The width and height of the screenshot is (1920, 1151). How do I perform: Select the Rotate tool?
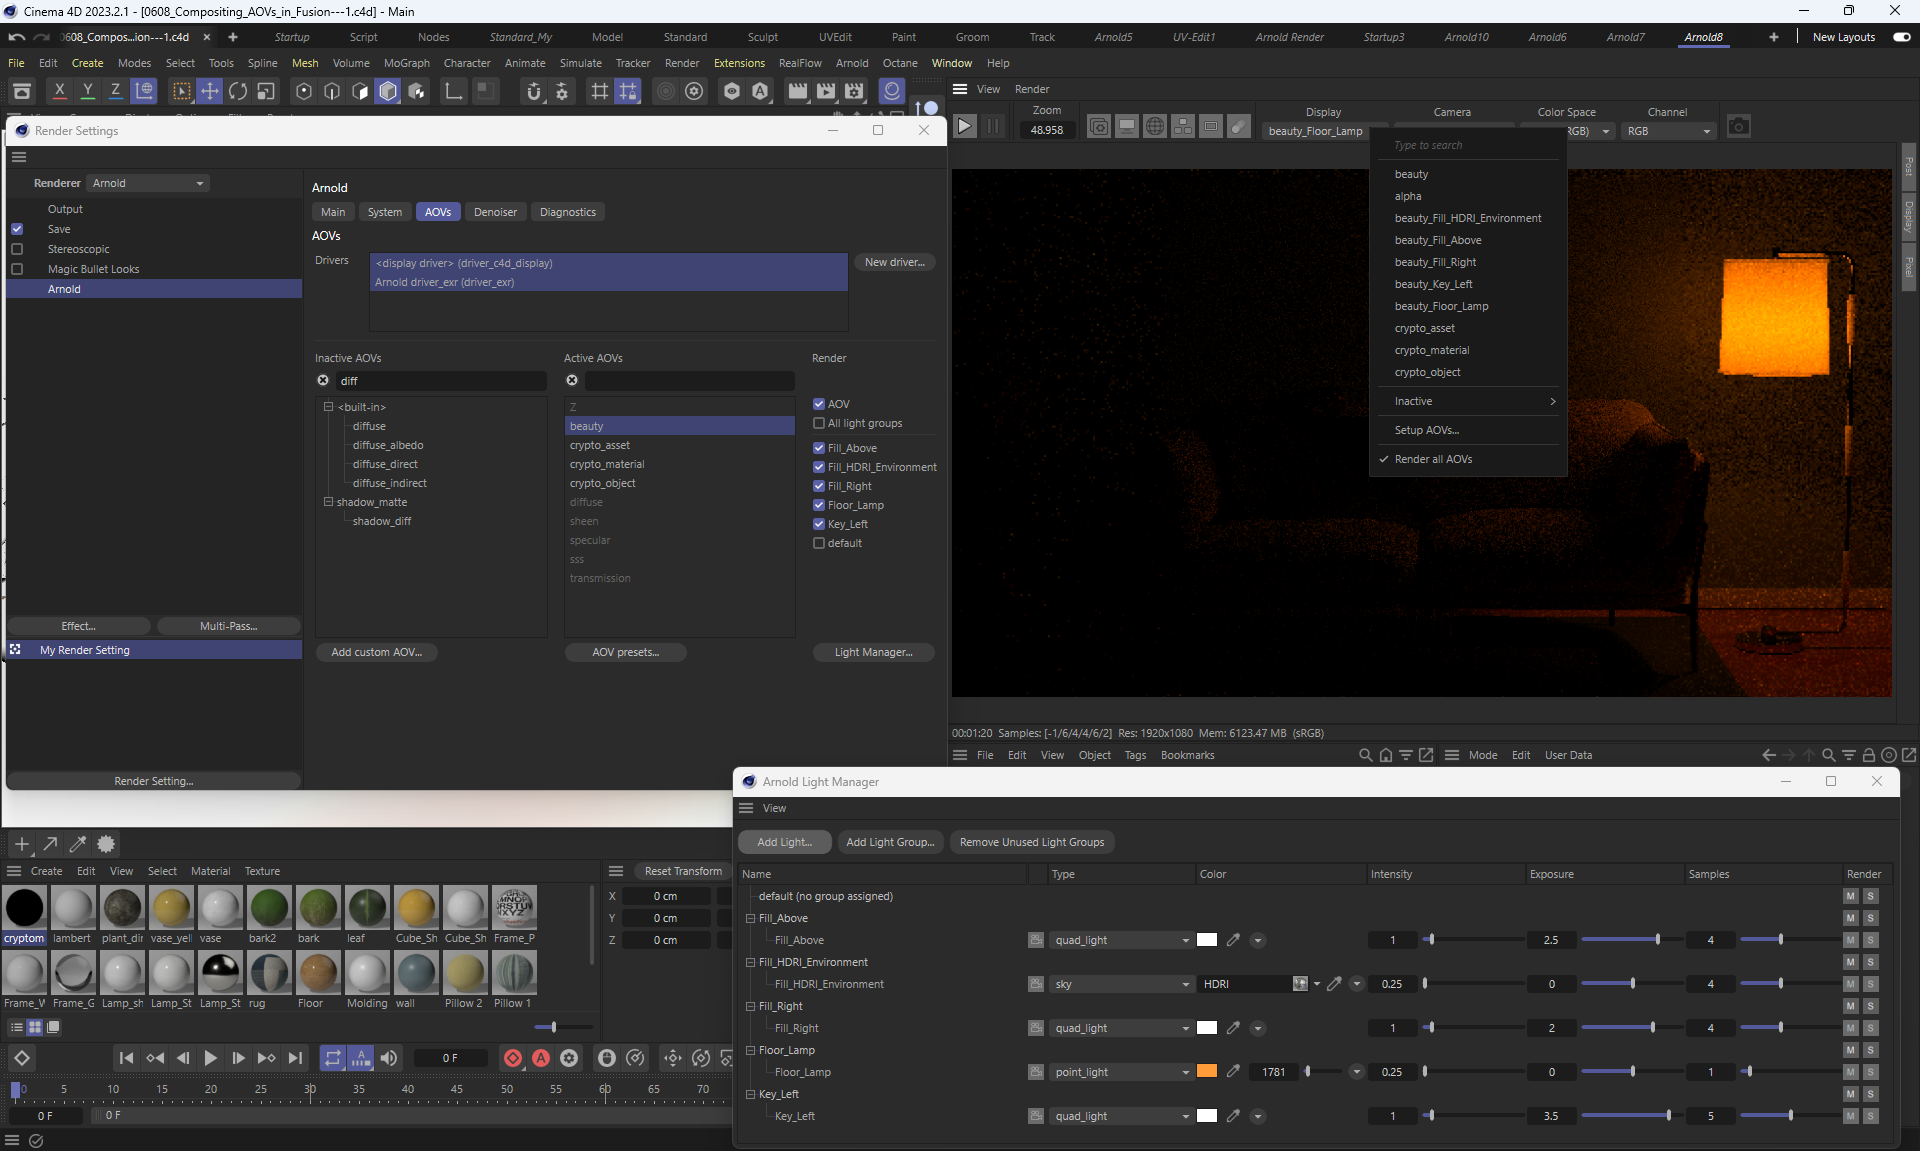[238, 92]
